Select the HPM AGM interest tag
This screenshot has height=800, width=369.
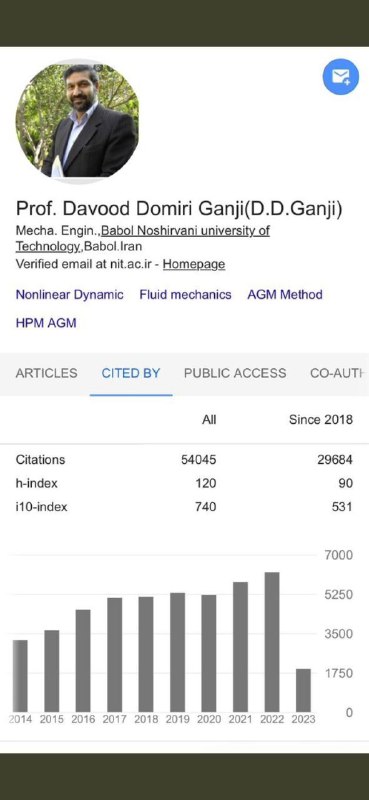point(46,323)
